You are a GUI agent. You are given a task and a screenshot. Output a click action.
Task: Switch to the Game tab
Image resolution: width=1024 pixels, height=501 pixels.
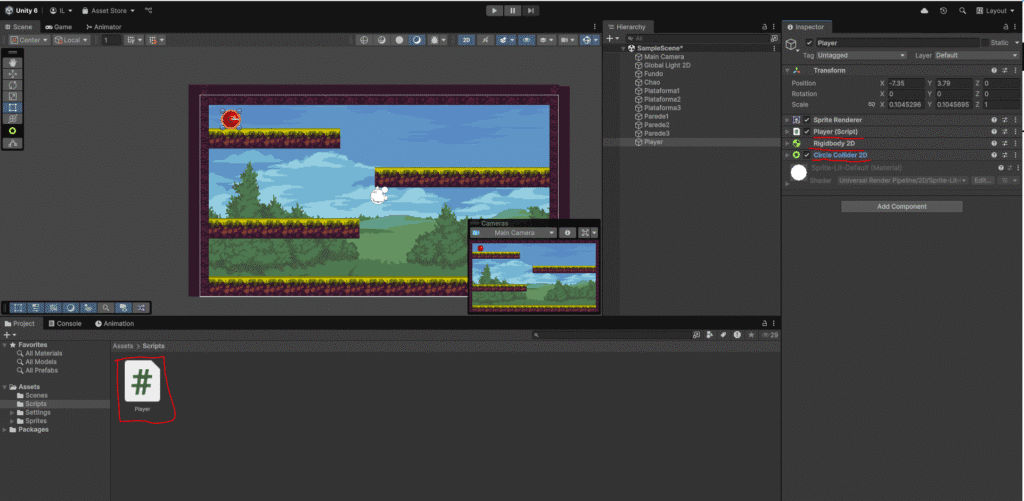[x=59, y=27]
